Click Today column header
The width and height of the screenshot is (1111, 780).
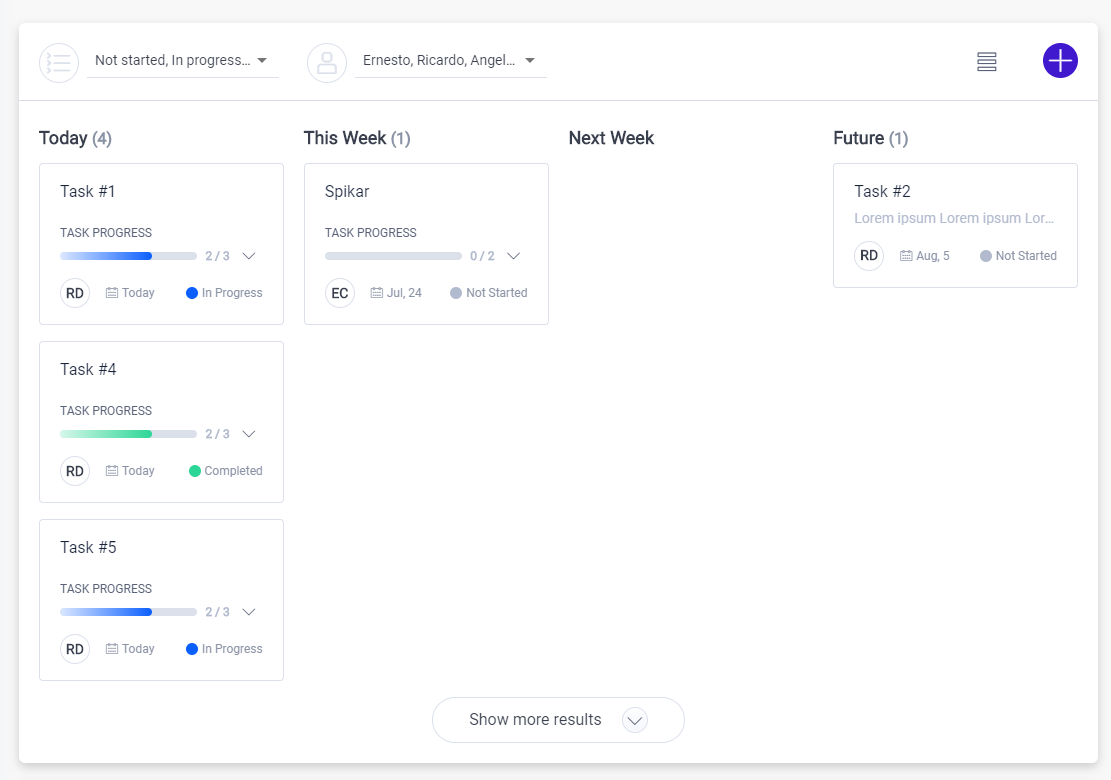coord(75,138)
